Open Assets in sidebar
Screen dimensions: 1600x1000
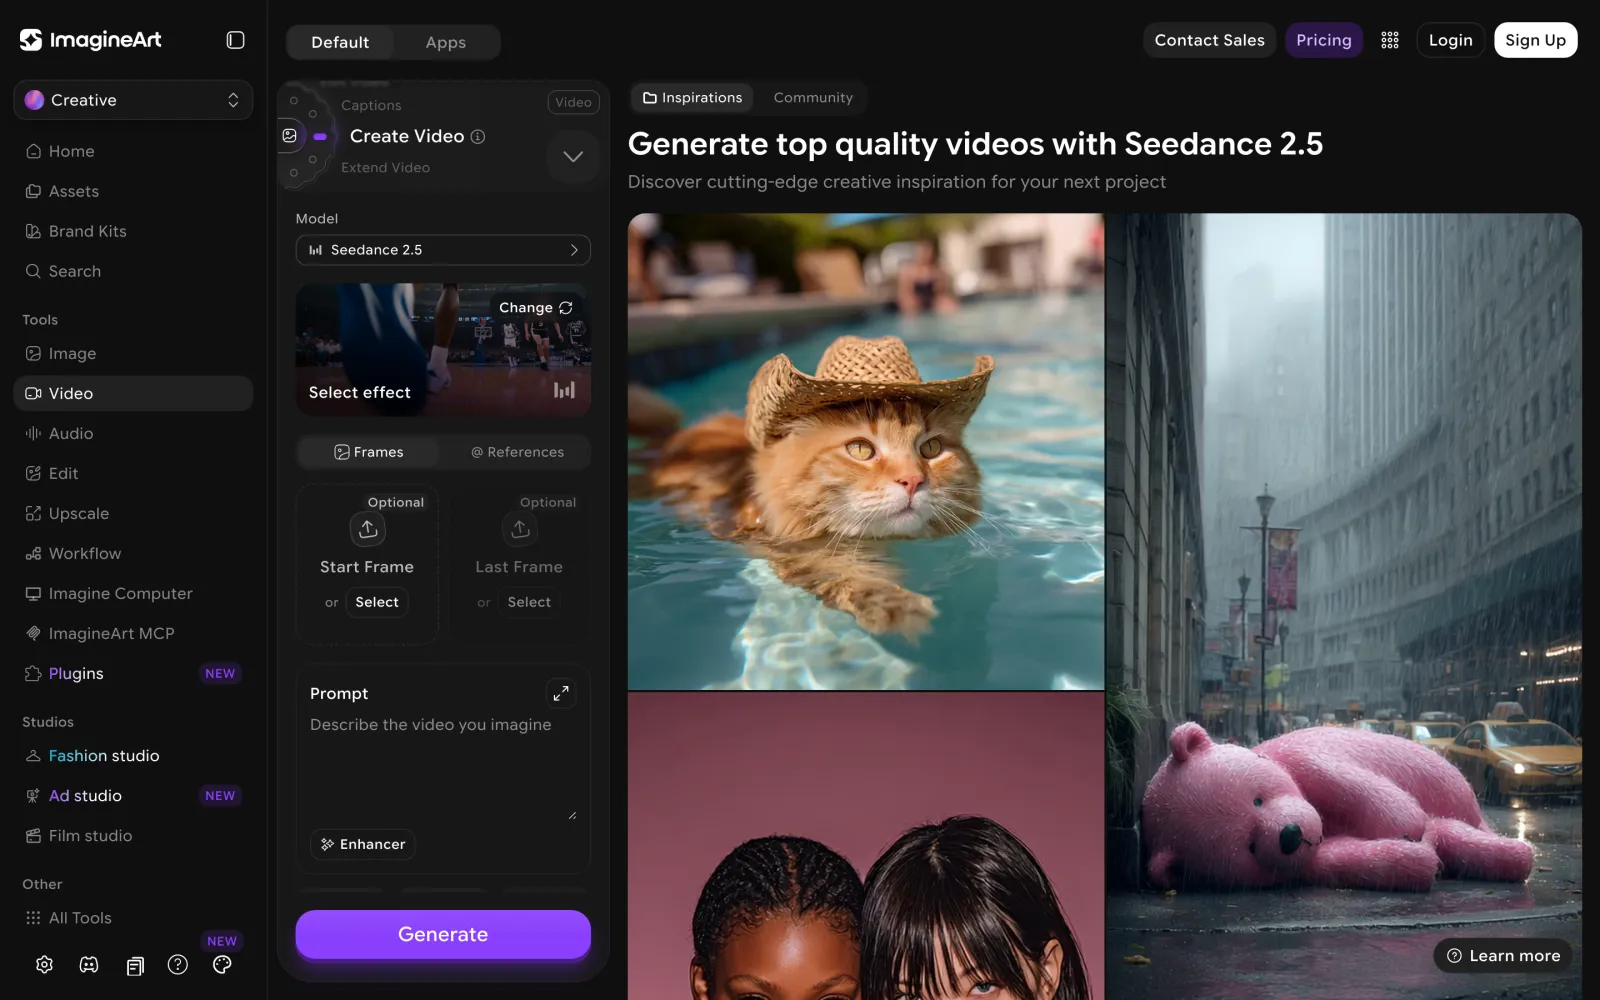(133, 191)
